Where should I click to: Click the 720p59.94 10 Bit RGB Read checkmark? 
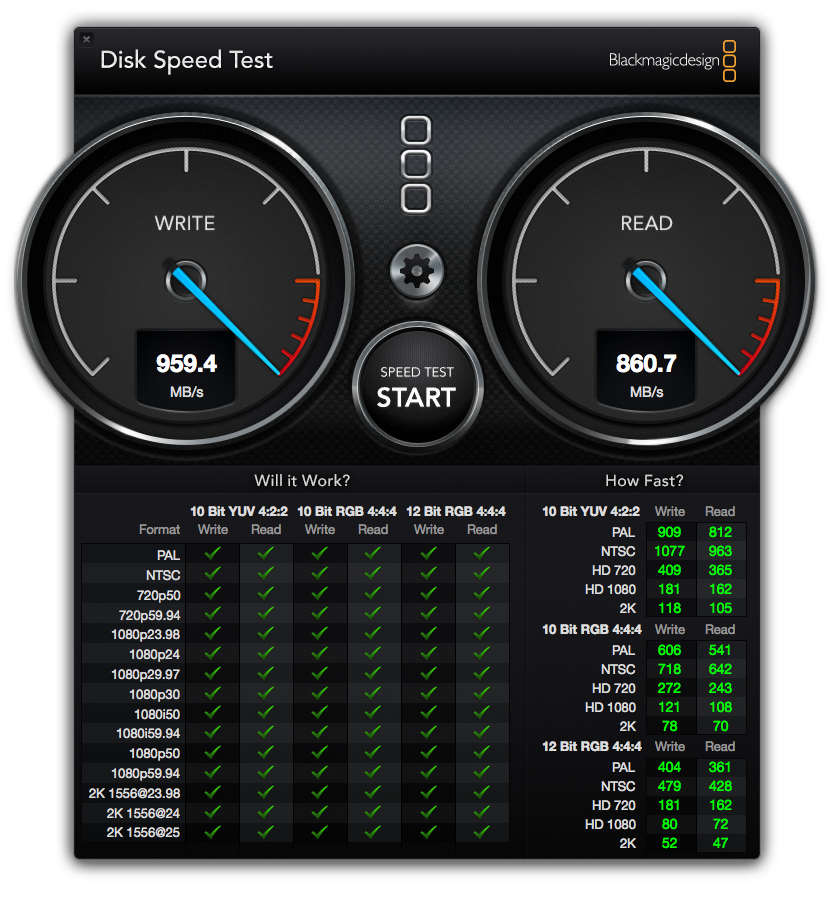point(373,613)
